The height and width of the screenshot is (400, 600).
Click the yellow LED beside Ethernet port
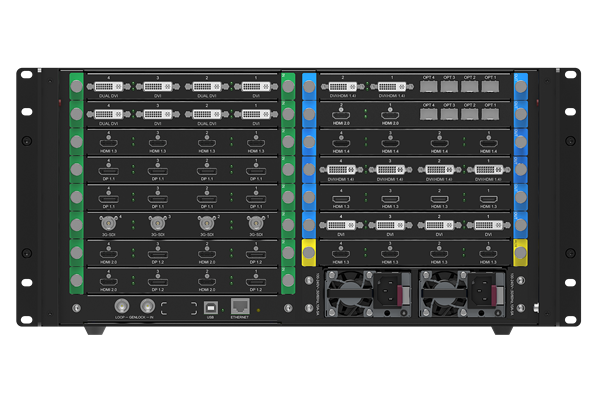(259, 310)
